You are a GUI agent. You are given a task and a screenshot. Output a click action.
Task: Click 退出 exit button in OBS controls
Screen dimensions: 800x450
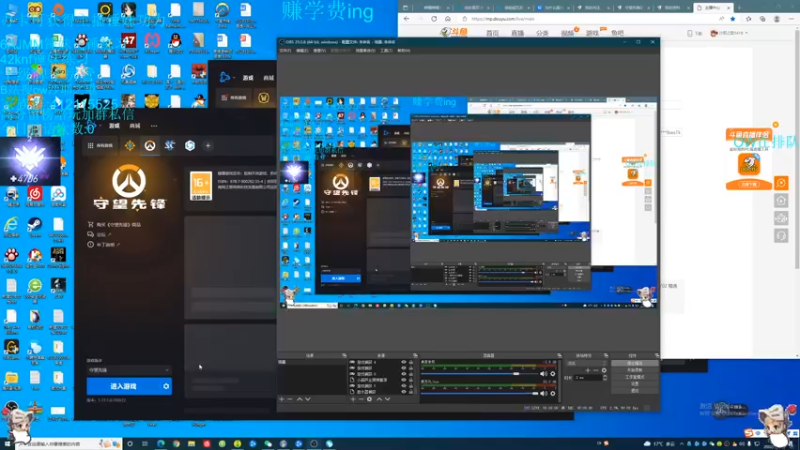tap(635, 390)
